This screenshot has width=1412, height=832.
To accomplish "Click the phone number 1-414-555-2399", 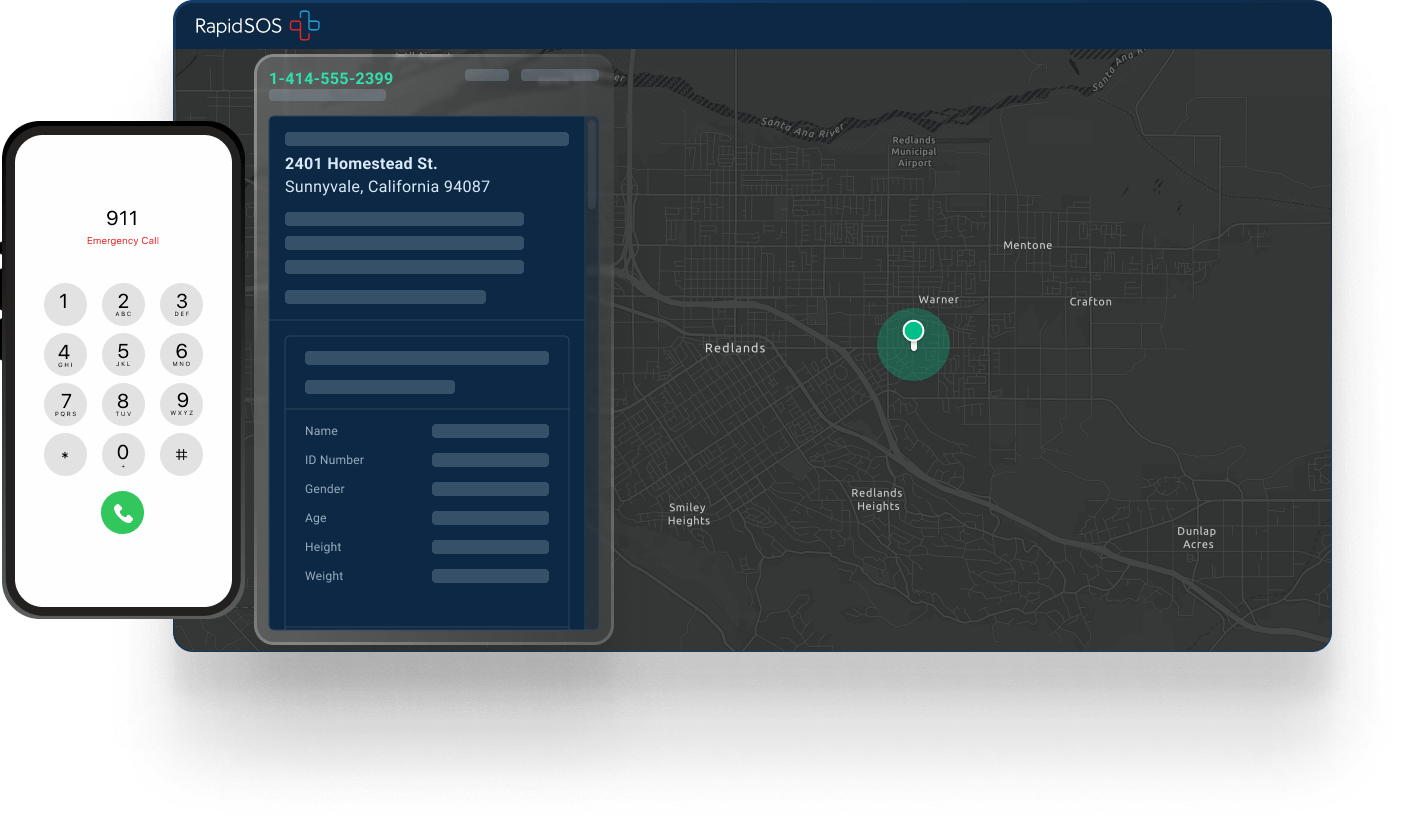I will point(329,78).
